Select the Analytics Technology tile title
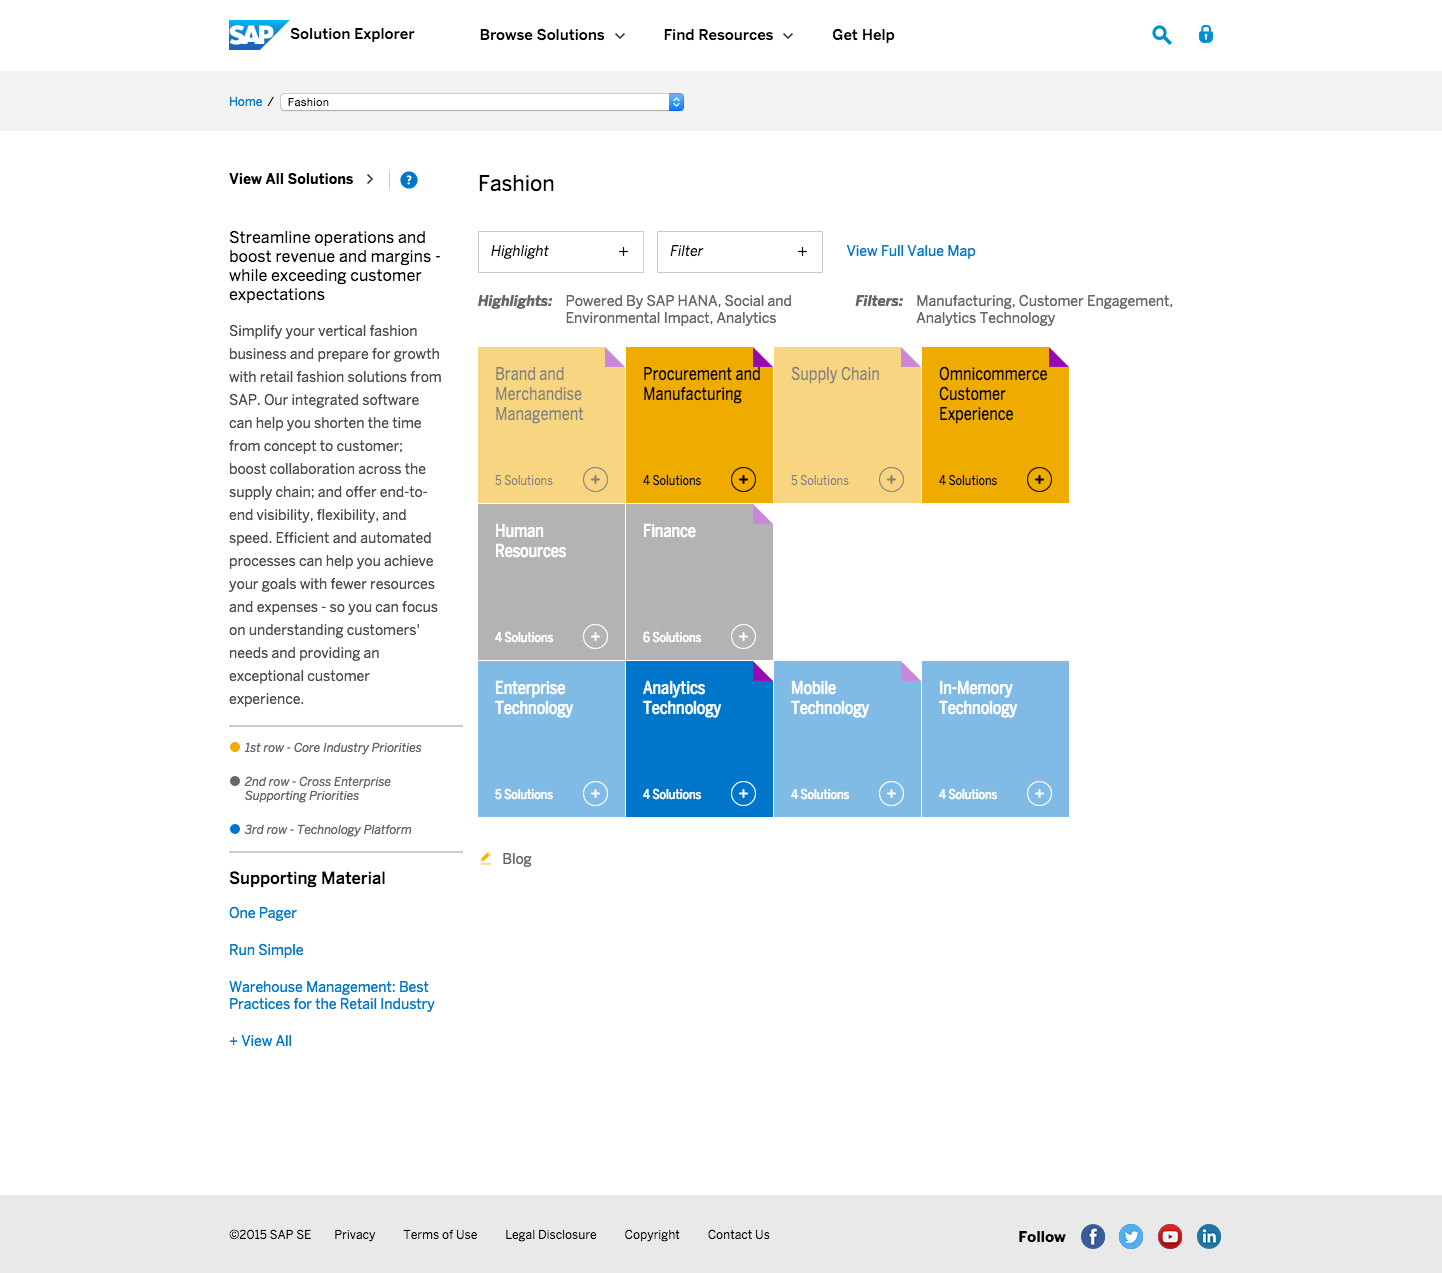 tap(682, 698)
